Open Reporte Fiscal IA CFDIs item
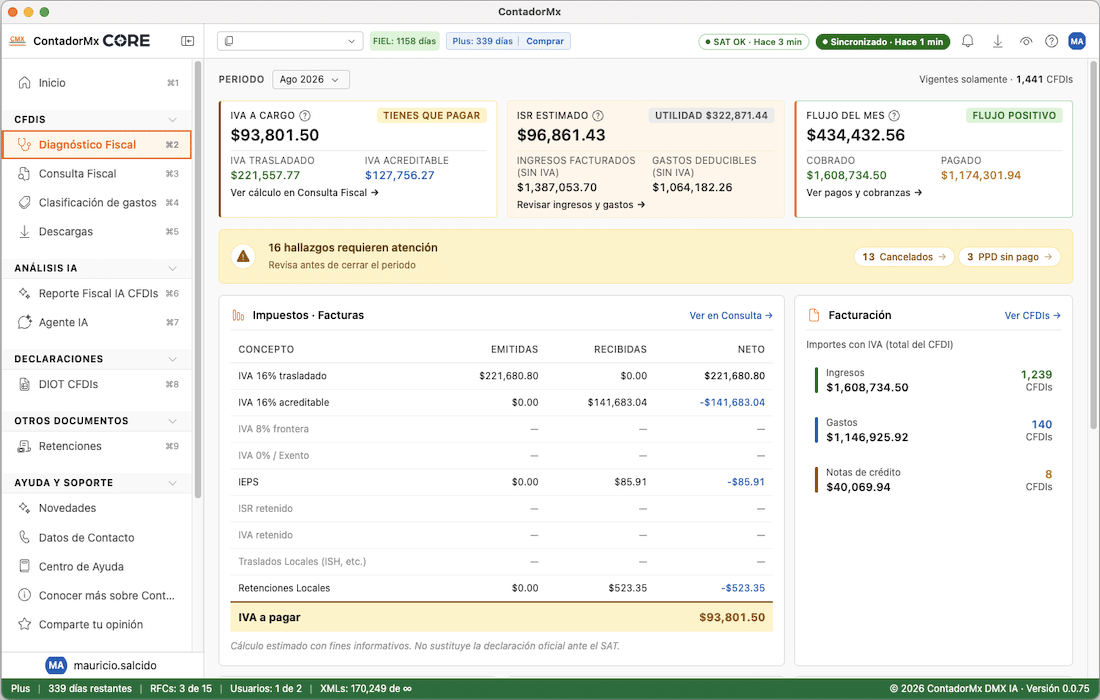 click(x=97, y=293)
